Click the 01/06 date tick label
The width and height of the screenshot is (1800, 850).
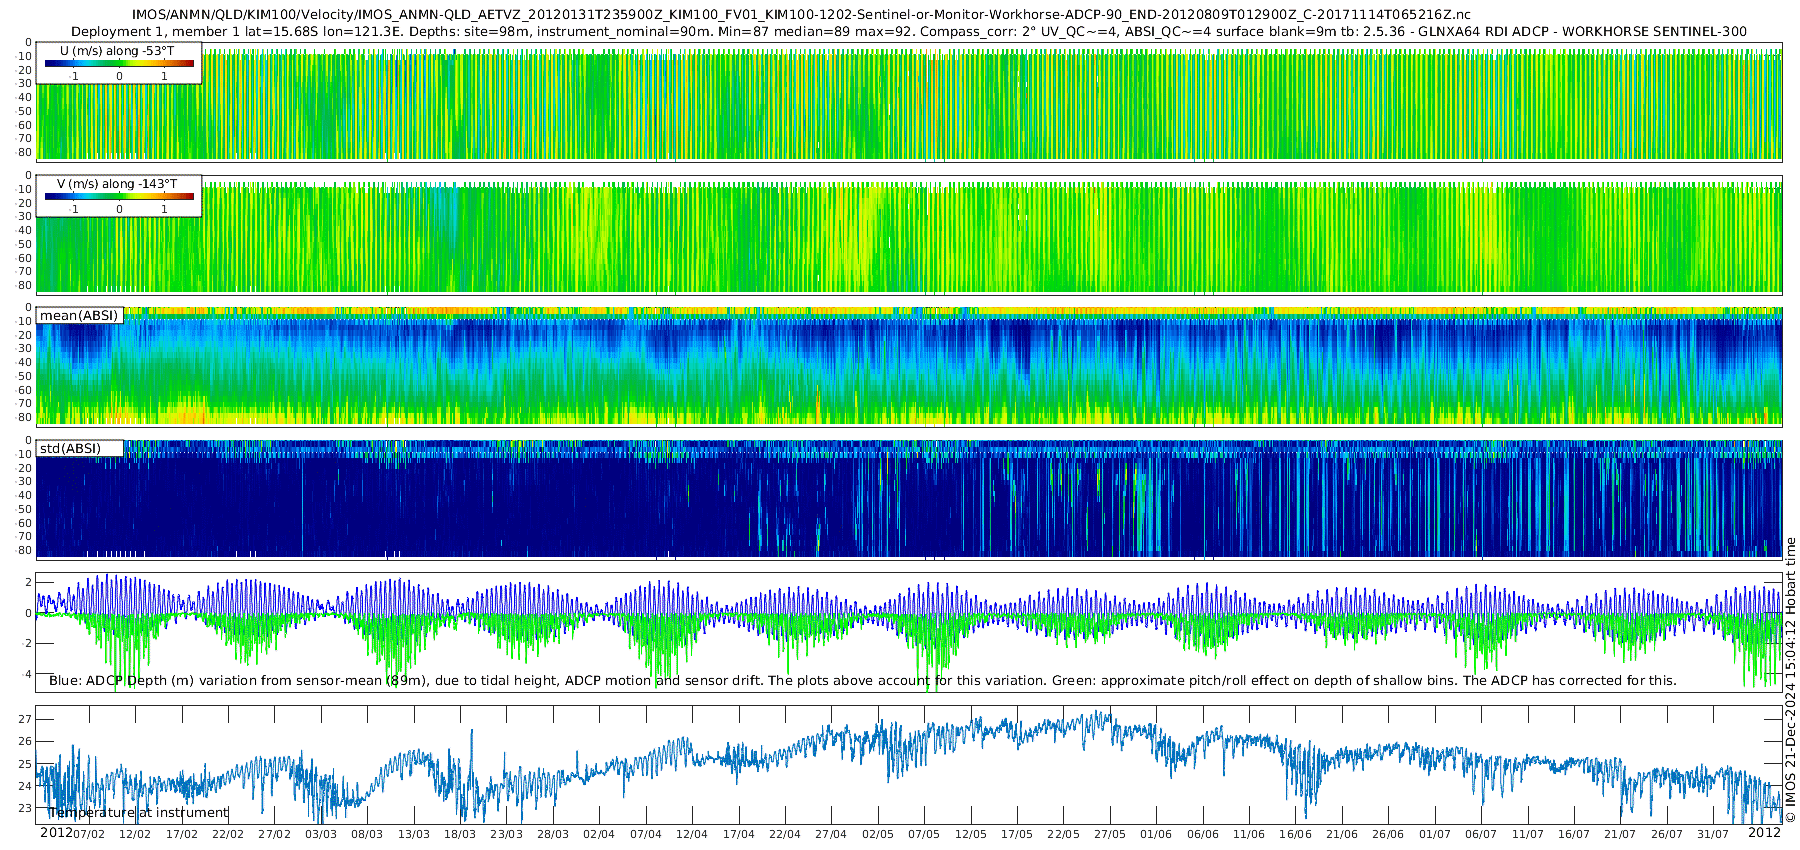coord(1156,834)
